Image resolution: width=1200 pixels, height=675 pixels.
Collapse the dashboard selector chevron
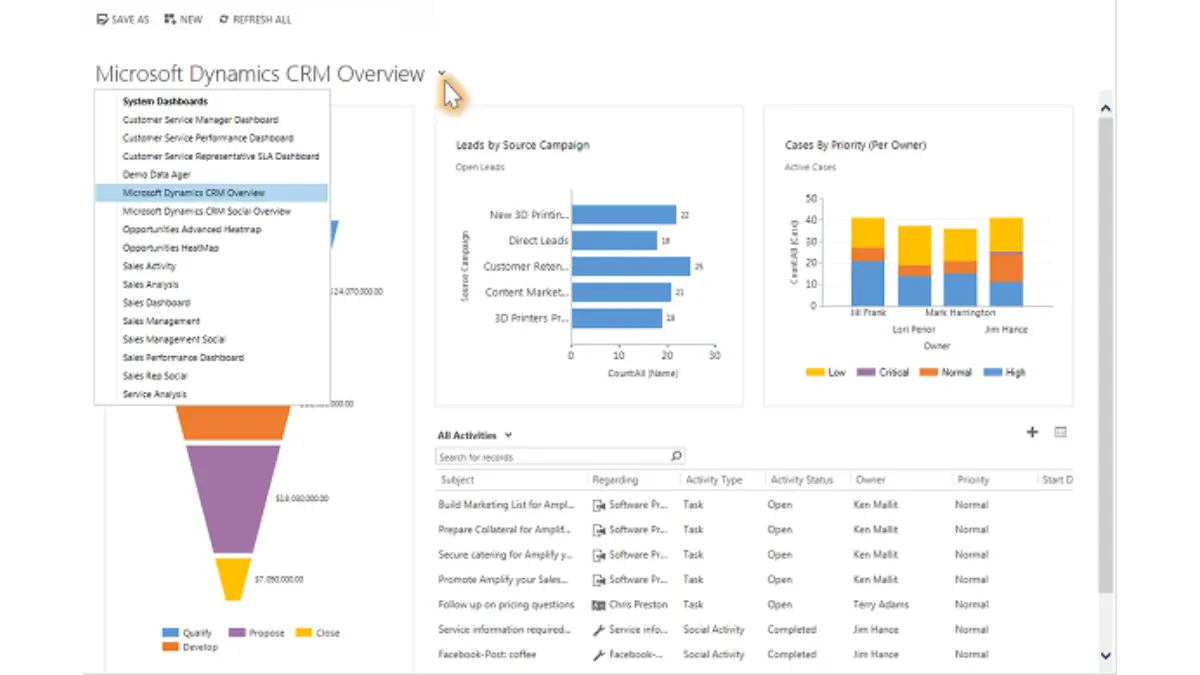[x=441, y=75]
